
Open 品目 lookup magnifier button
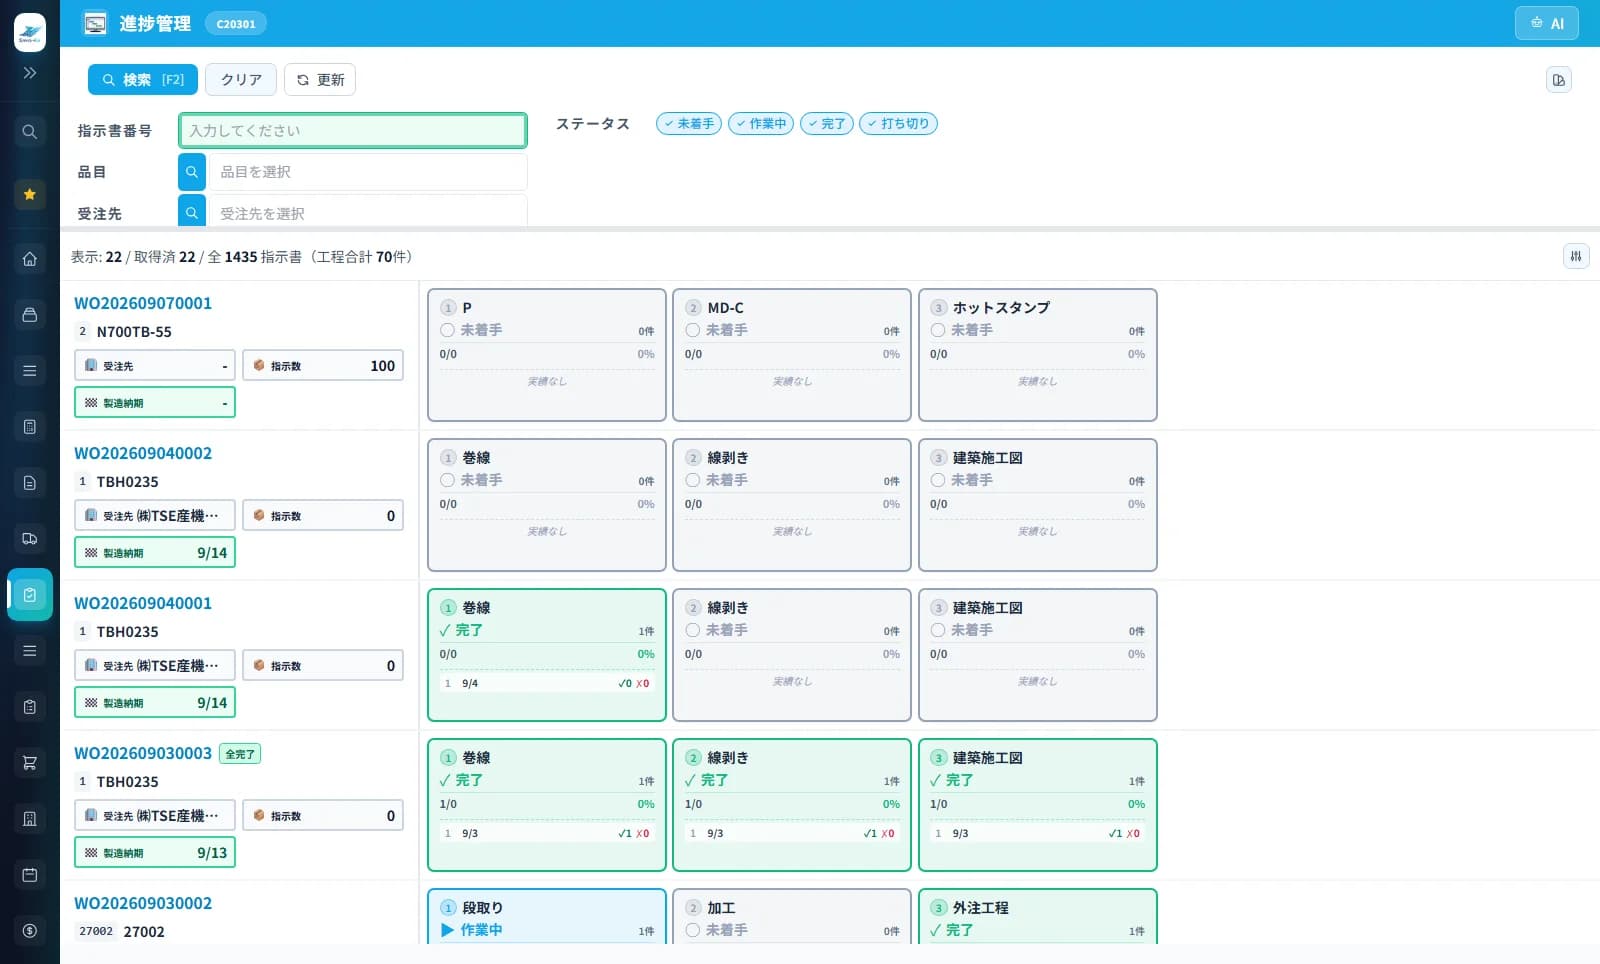point(192,172)
